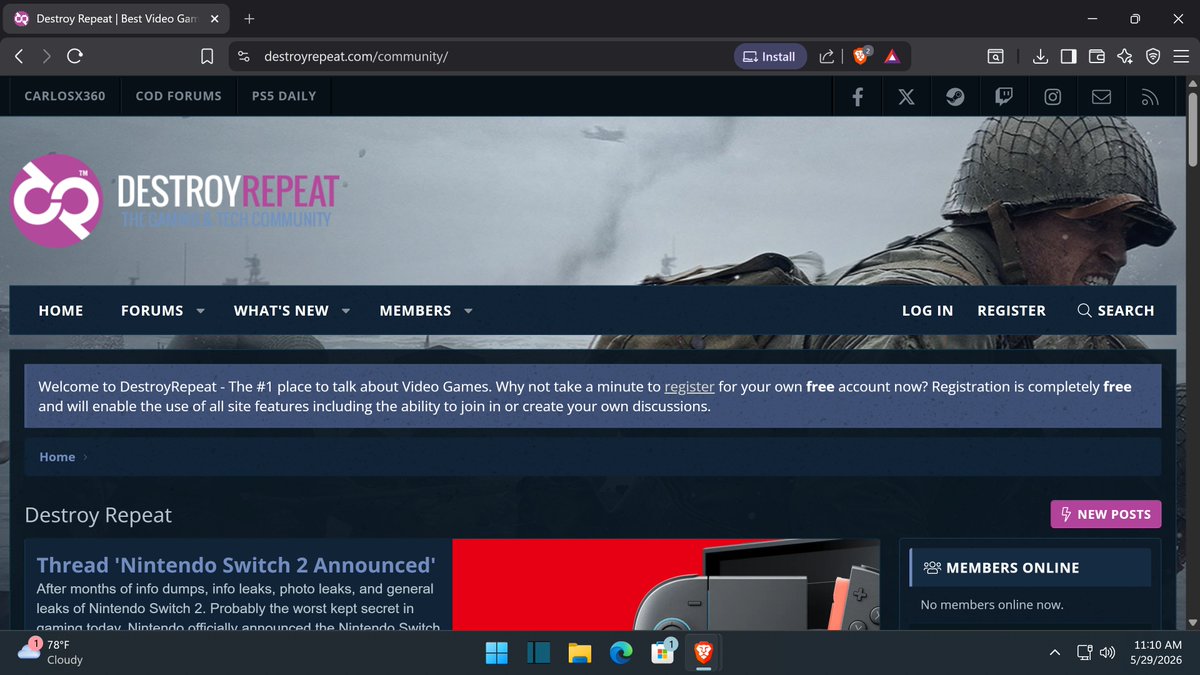Open the Twitch social icon

(1004, 97)
